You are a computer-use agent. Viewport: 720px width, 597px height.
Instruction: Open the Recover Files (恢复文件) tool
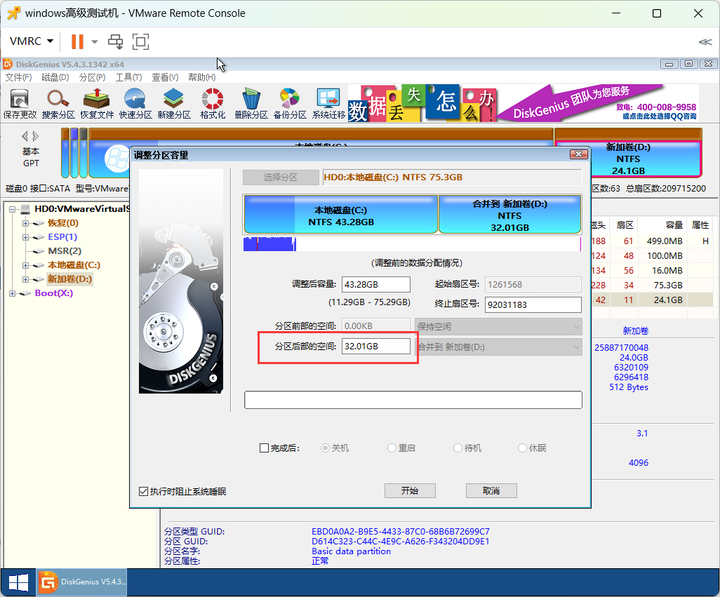point(97,104)
